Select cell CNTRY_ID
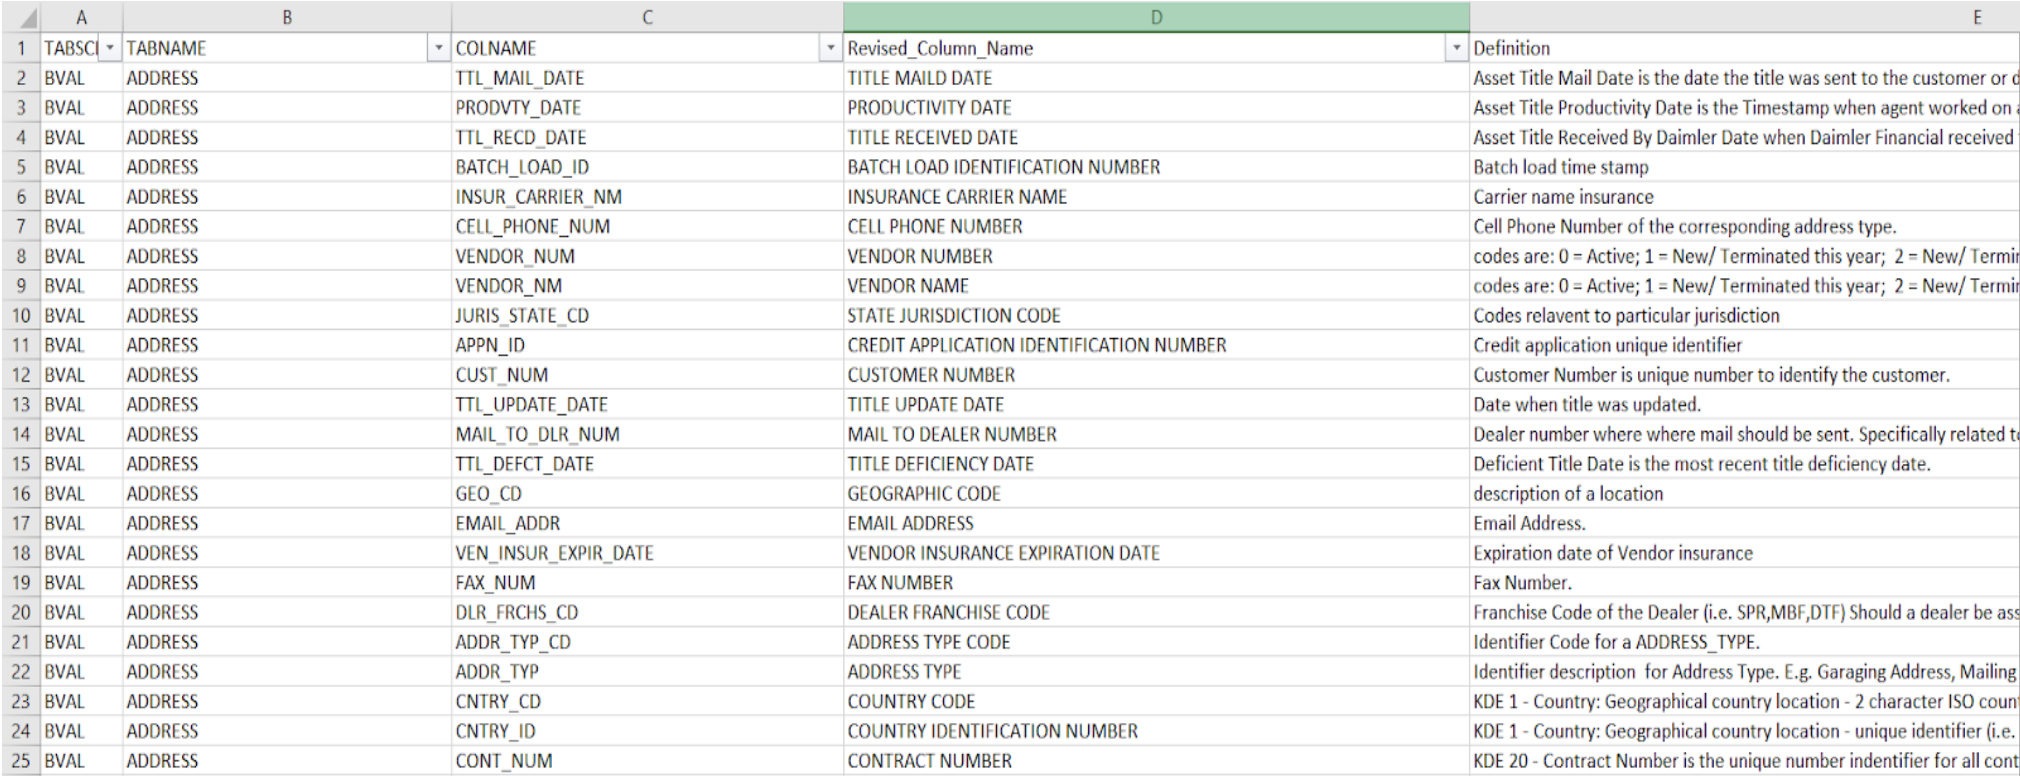The image size is (2020, 776). [x=647, y=731]
